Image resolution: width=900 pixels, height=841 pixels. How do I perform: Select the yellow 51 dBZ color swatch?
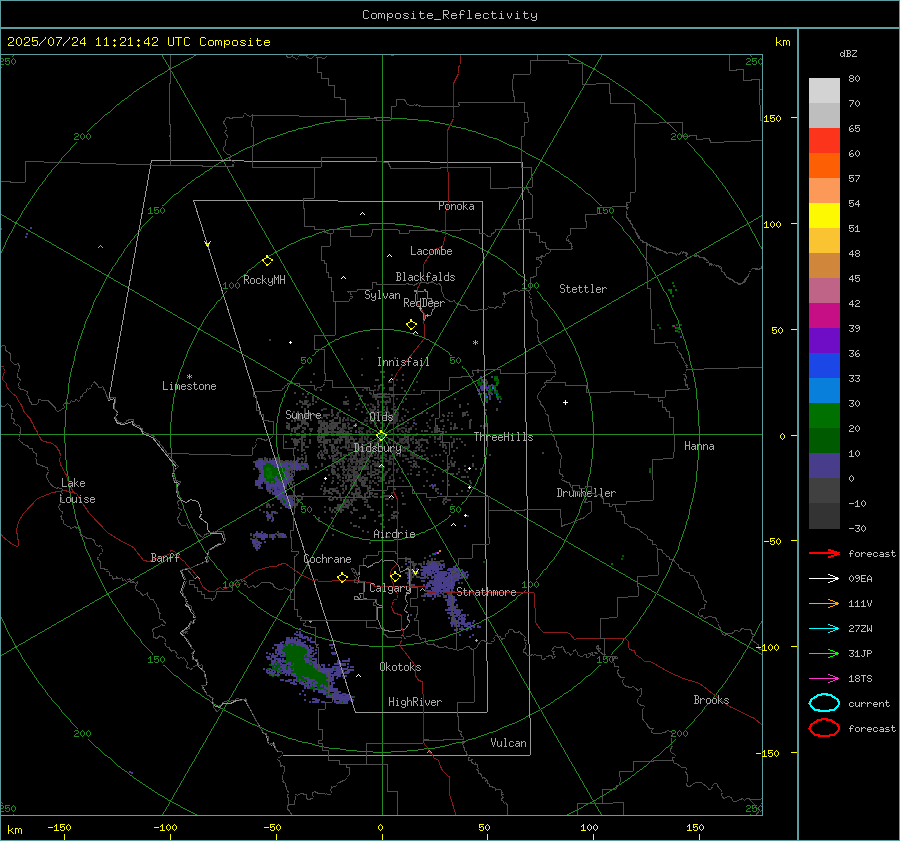[824, 216]
